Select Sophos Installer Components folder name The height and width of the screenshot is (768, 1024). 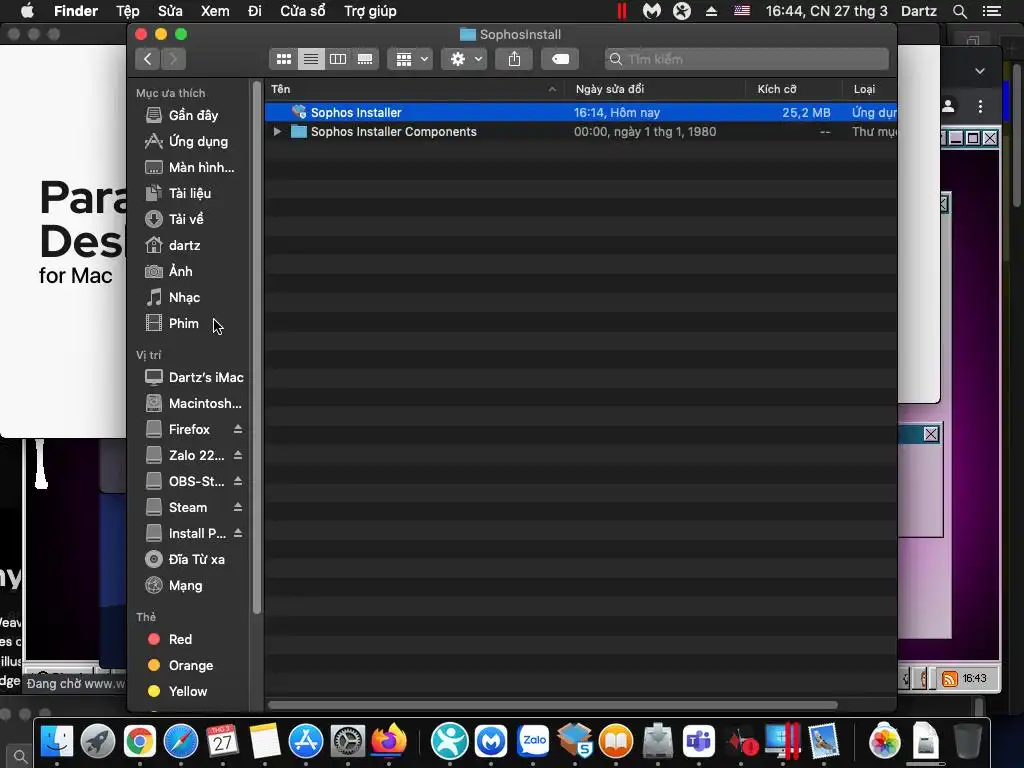point(393,132)
